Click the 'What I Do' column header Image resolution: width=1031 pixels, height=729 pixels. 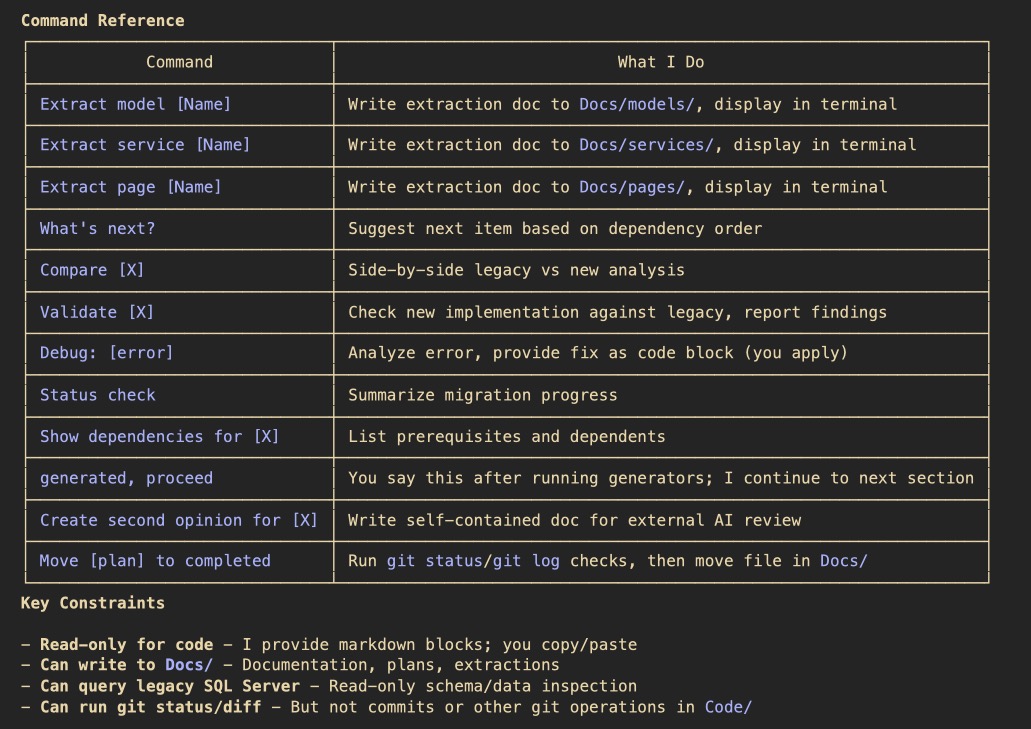point(661,62)
